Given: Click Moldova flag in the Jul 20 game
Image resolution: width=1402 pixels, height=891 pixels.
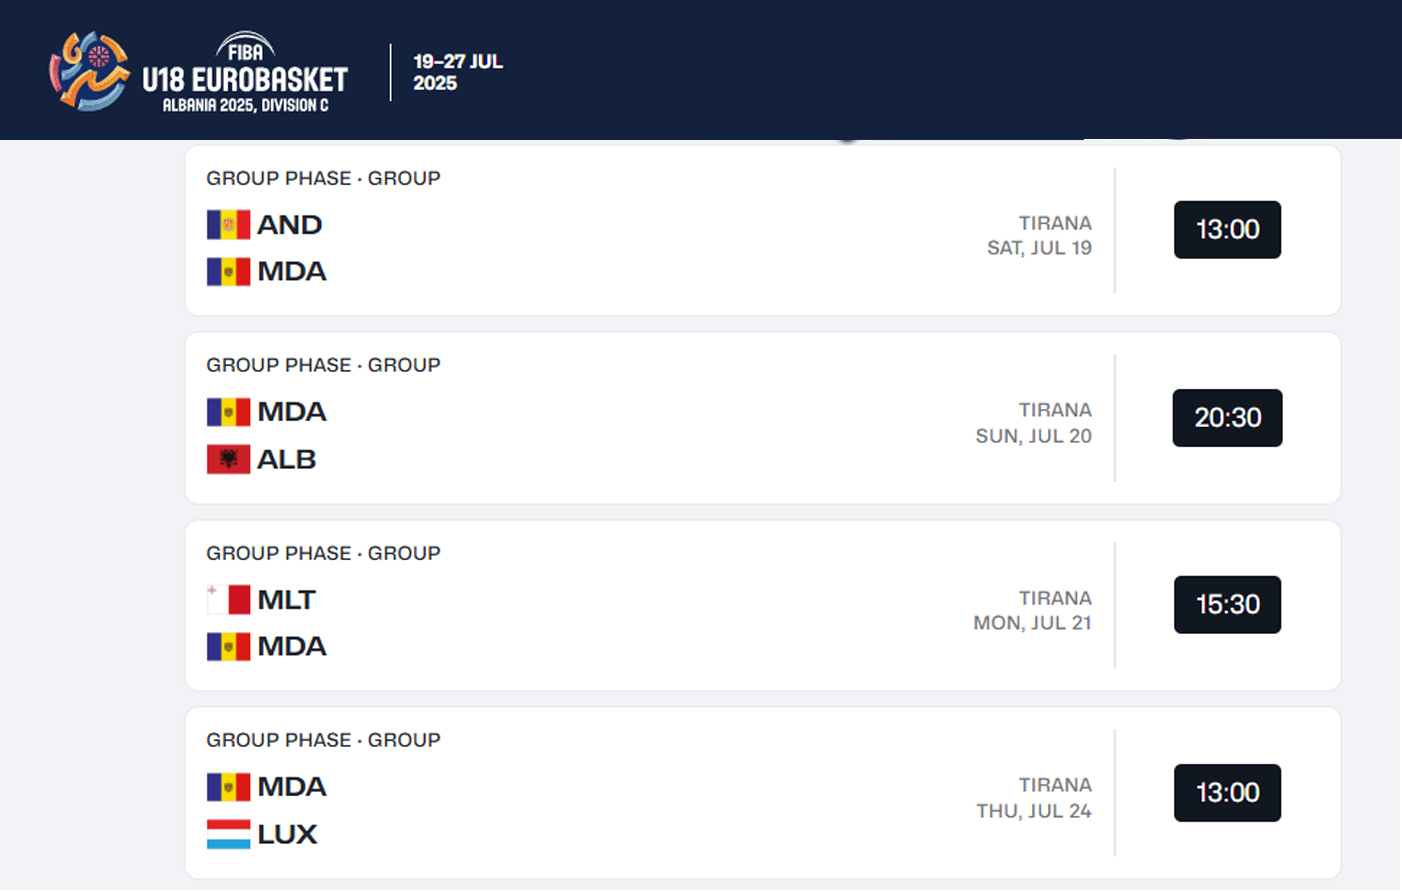Looking at the screenshot, I should (x=228, y=412).
